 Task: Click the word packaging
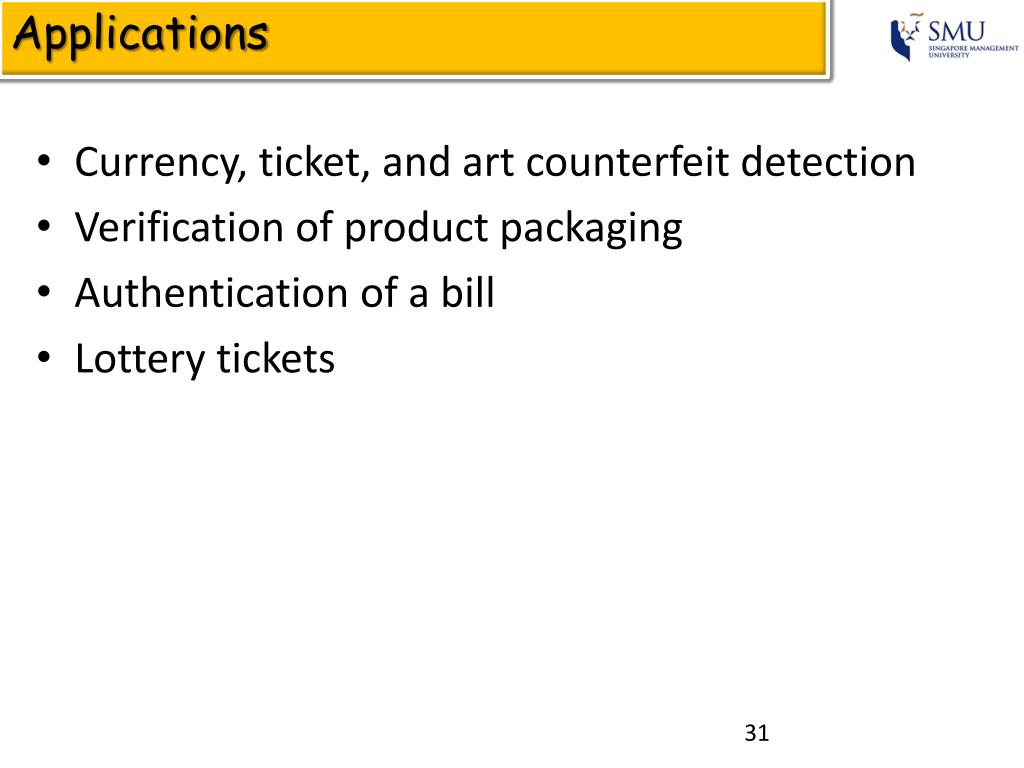(591, 230)
